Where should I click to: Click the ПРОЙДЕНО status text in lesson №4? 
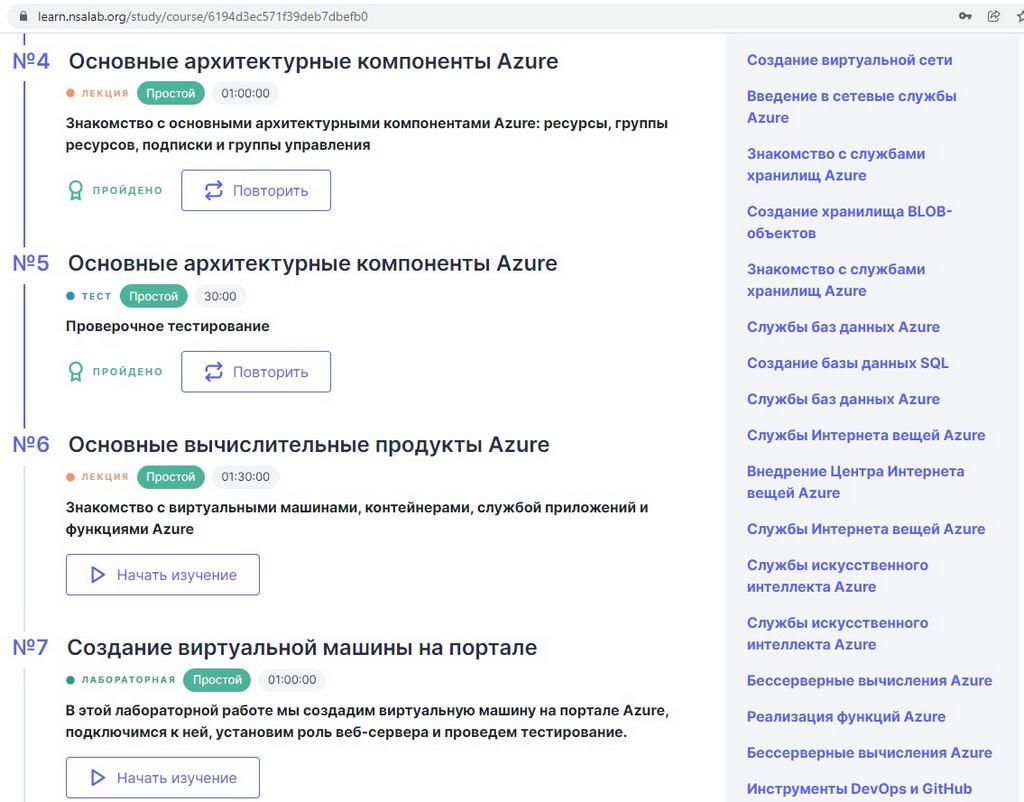pos(127,191)
